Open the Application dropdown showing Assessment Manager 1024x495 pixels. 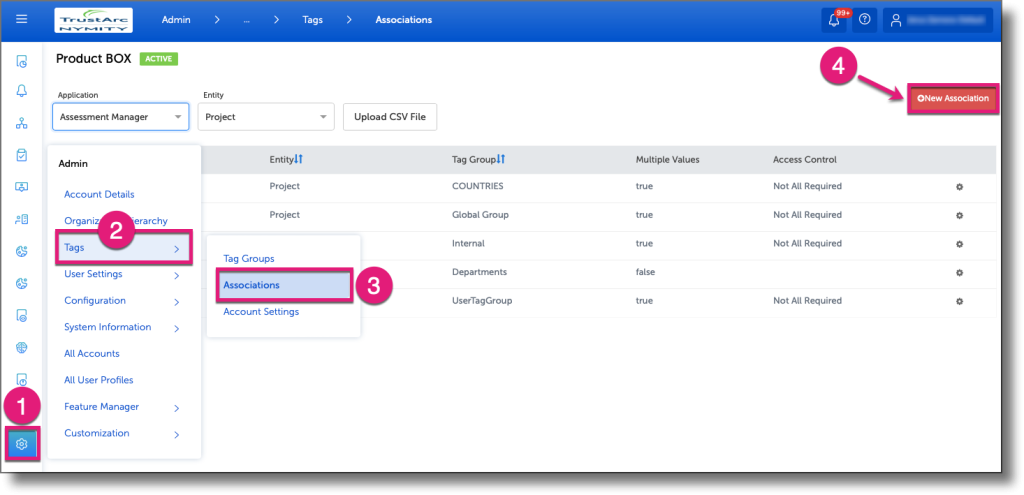pyautogui.click(x=121, y=117)
